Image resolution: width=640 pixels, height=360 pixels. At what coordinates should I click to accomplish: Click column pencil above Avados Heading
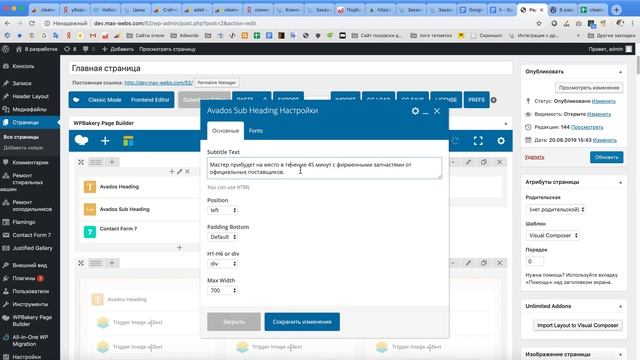[180, 171]
